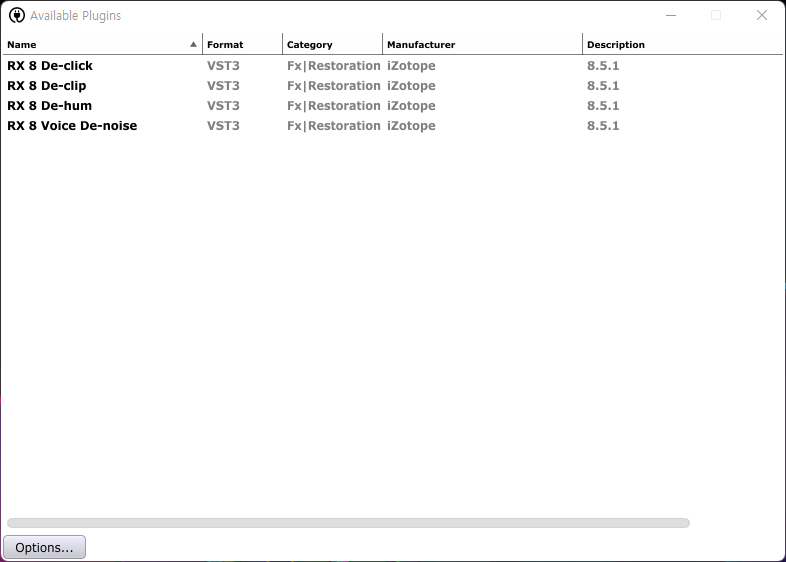Select the RX 8 De-click plugin

(x=50, y=66)
